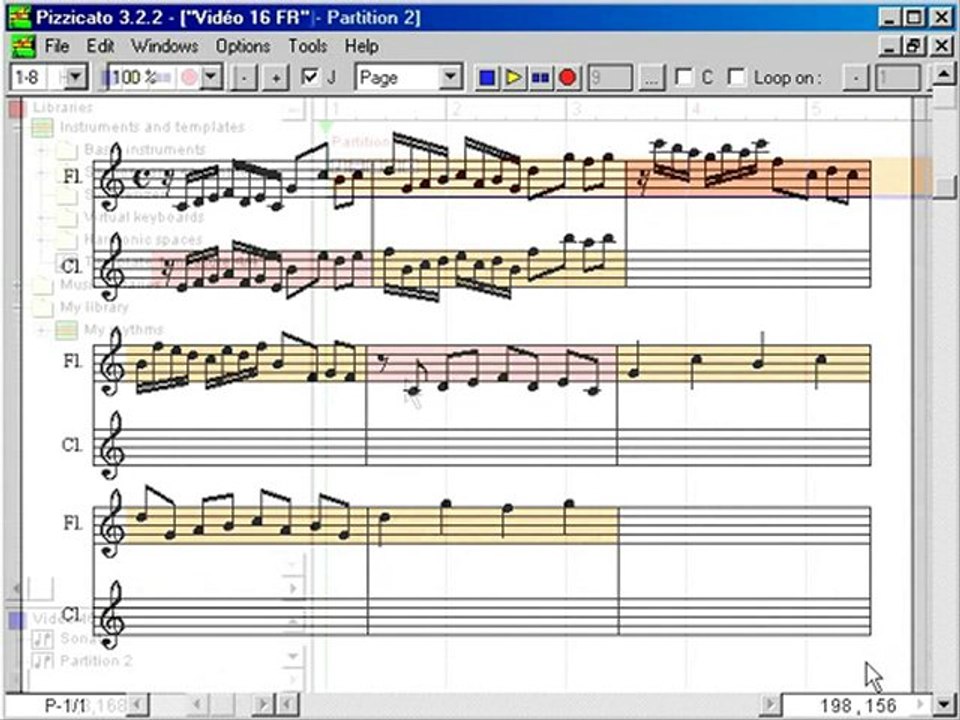
Task: Click the orange highlighted third flute measure
Action: [748, 178]
